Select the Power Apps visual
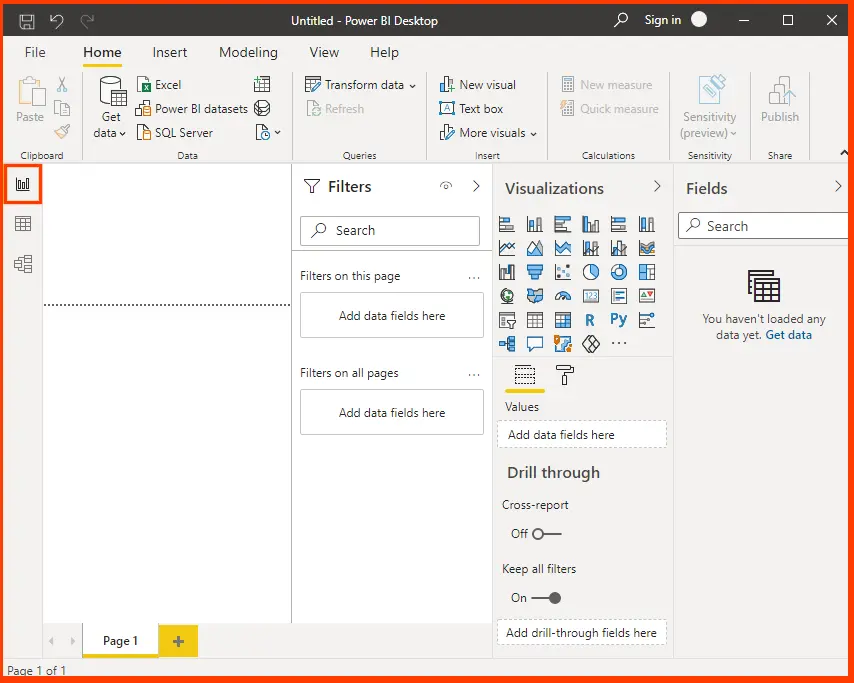Viewport: 854px width, 683px height. (x=590, y=344)
